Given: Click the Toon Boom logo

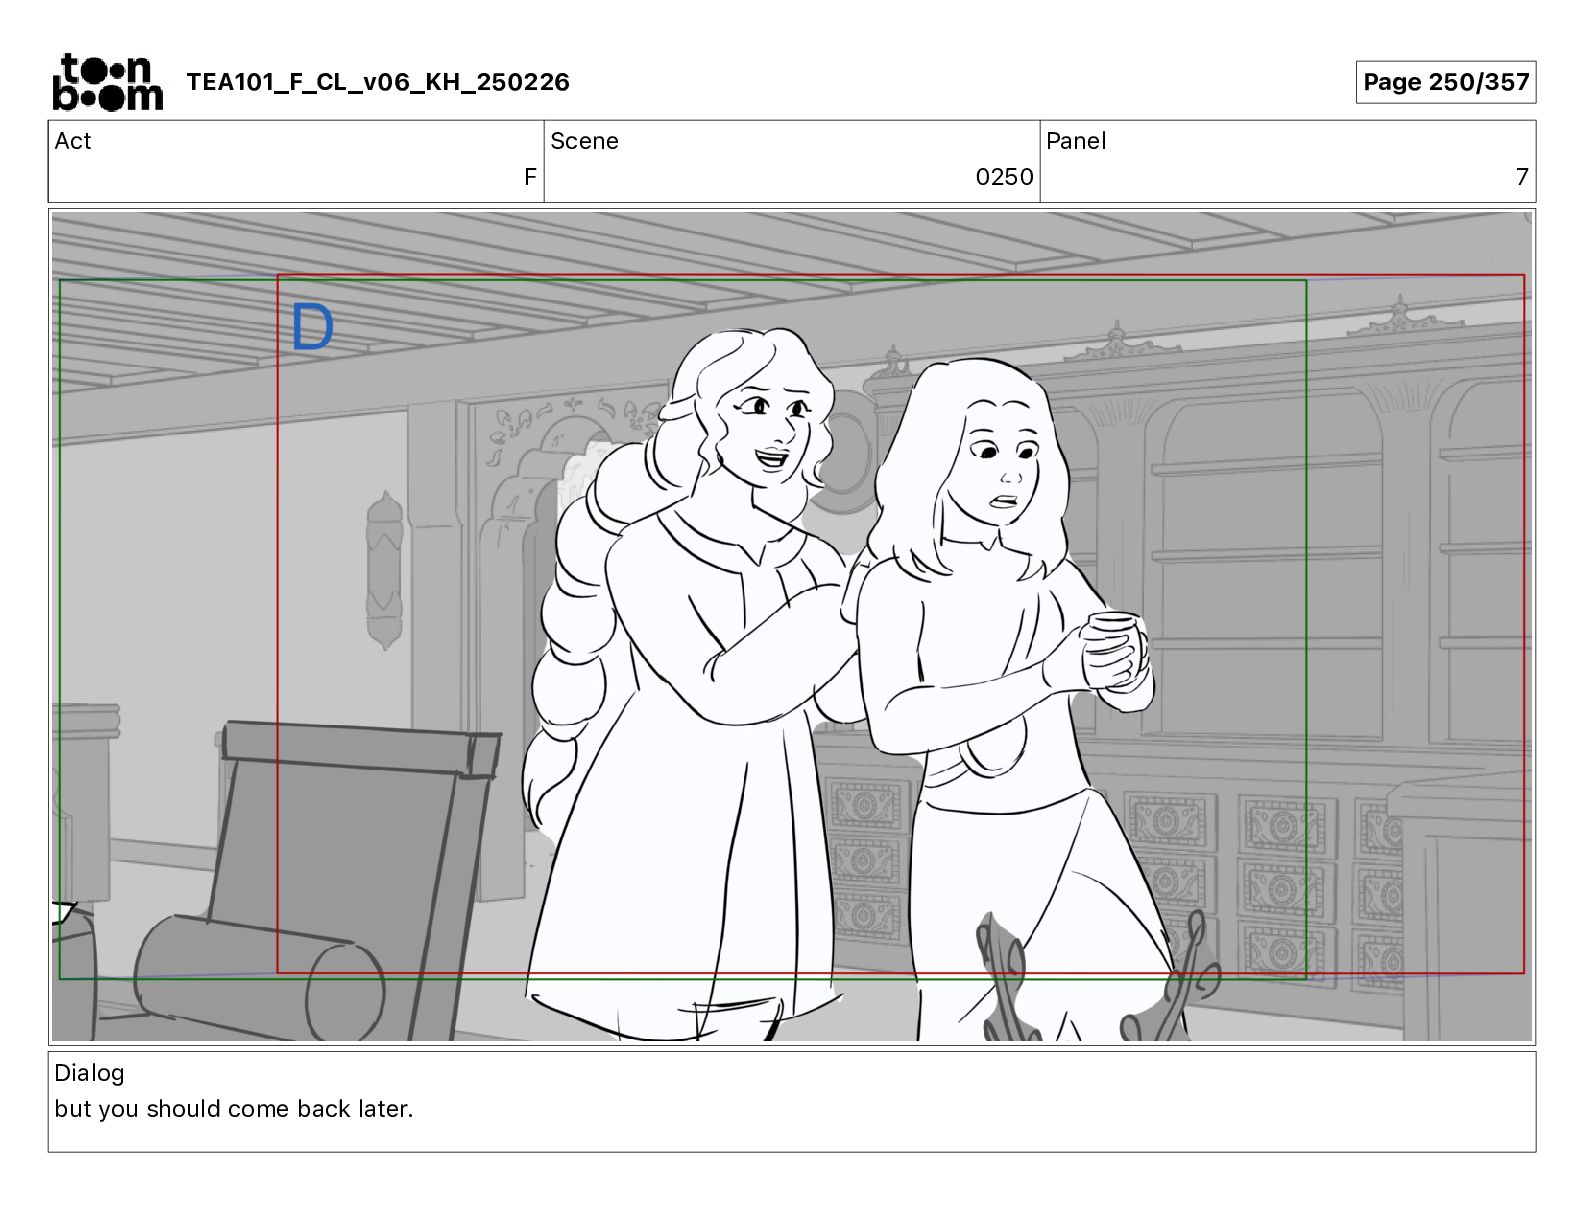Looking at the screenshot, I should click(x=107, y=82).
